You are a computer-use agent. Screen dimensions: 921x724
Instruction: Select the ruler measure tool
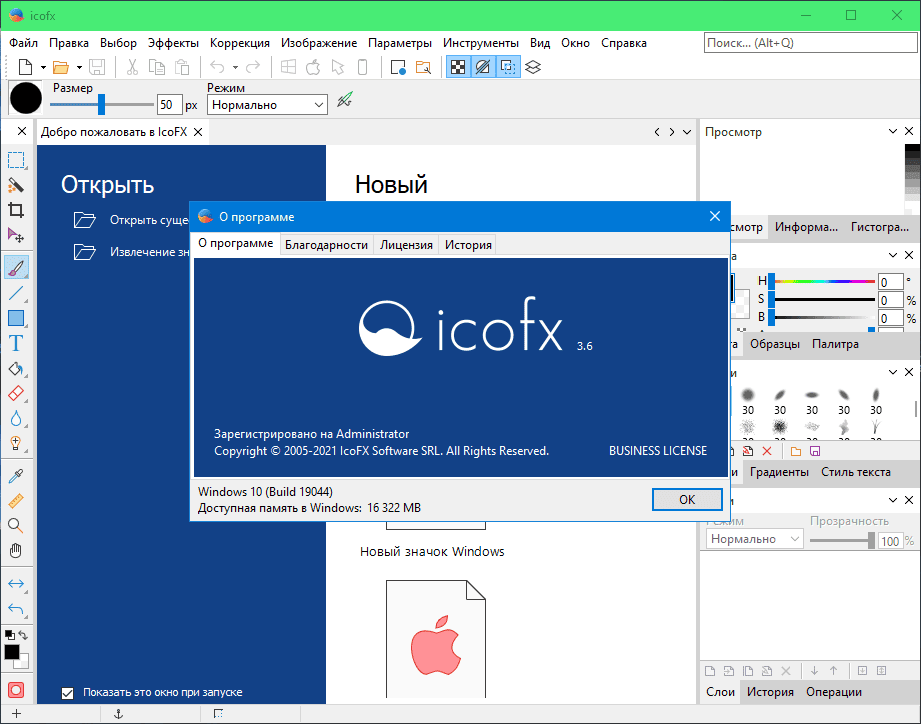(x=16, y=501)
